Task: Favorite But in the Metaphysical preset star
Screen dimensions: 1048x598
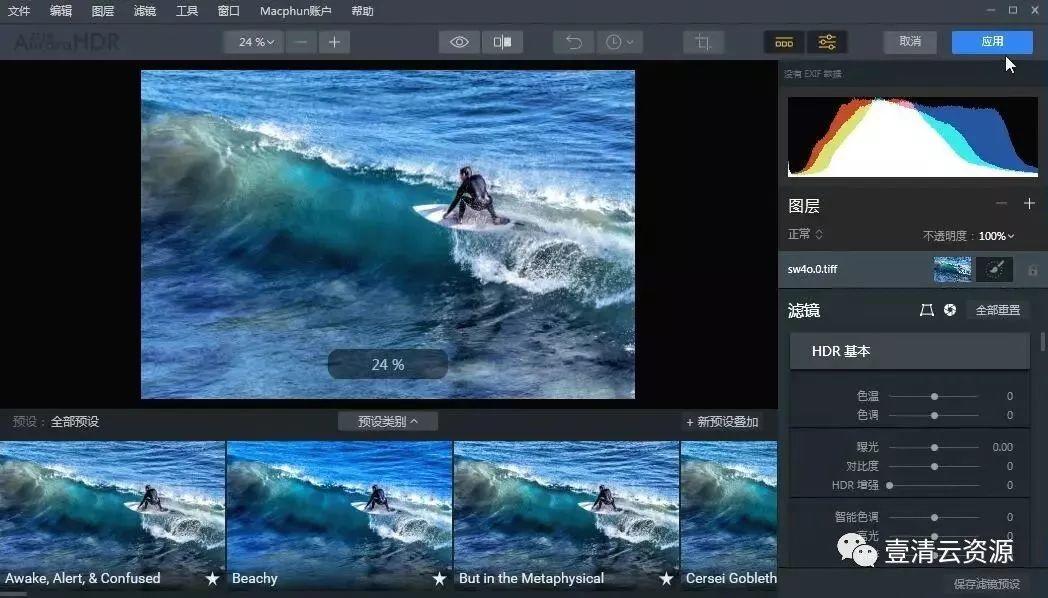Action: click(666, 578)
